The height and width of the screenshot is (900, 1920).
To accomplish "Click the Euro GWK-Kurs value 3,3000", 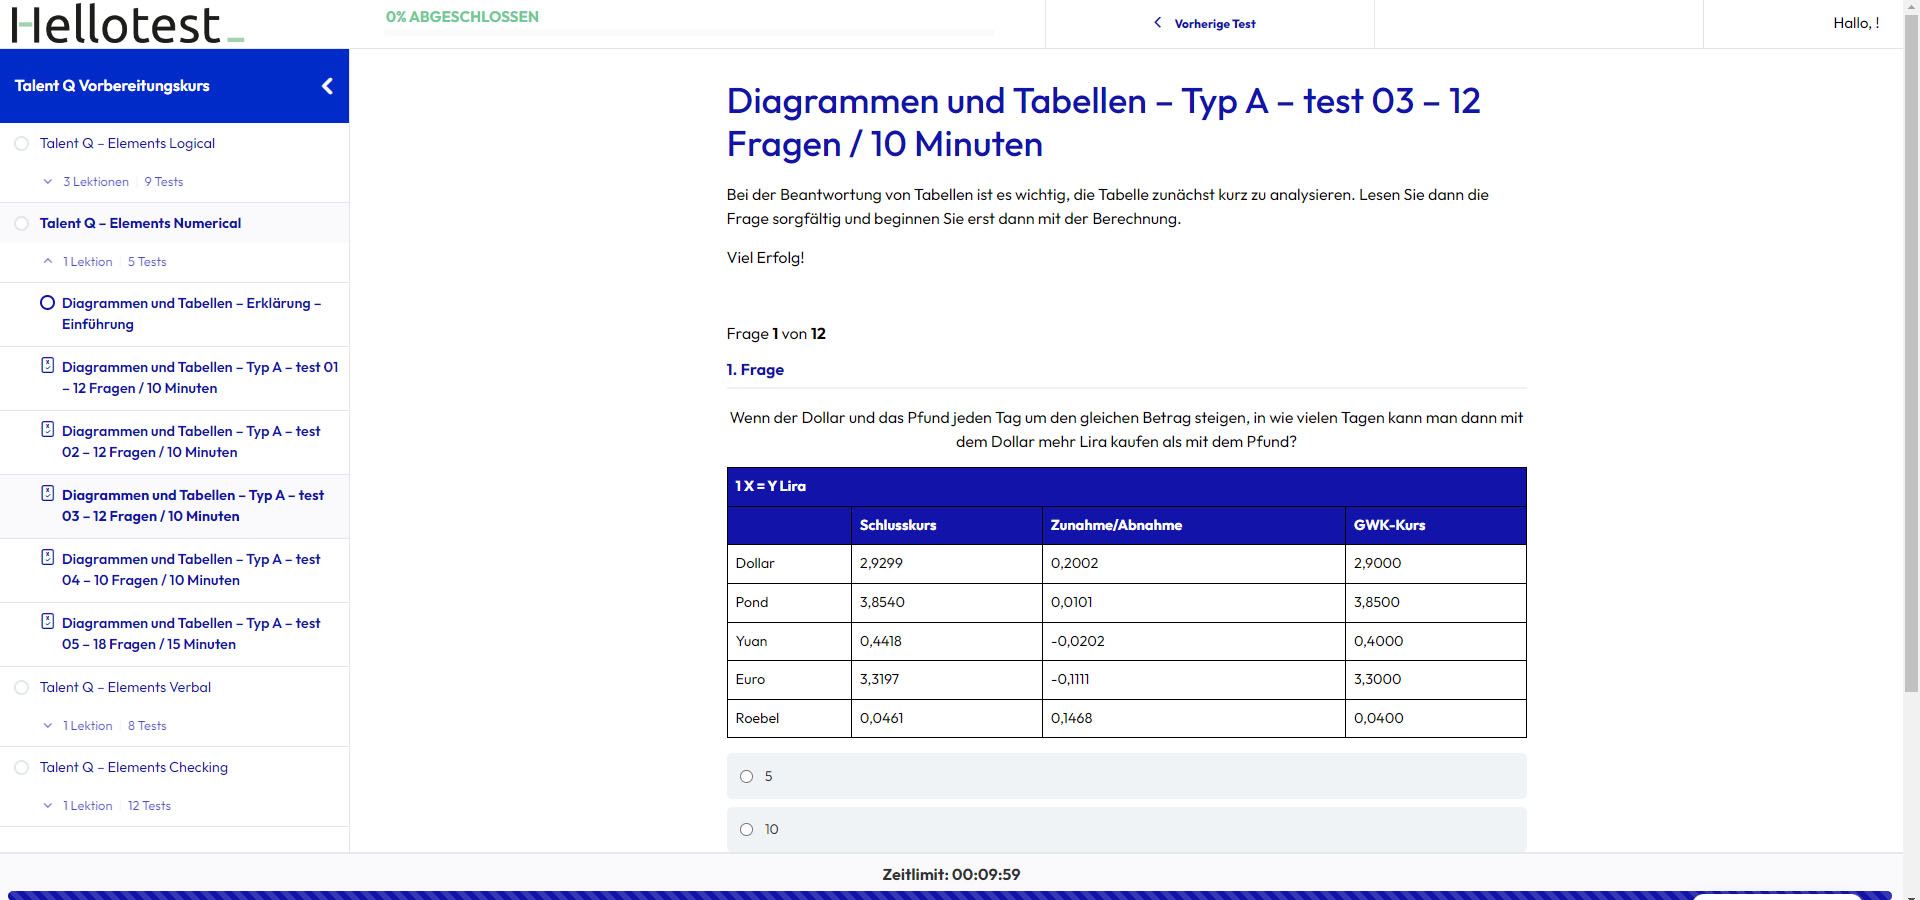I will (x=1377, y=679).
